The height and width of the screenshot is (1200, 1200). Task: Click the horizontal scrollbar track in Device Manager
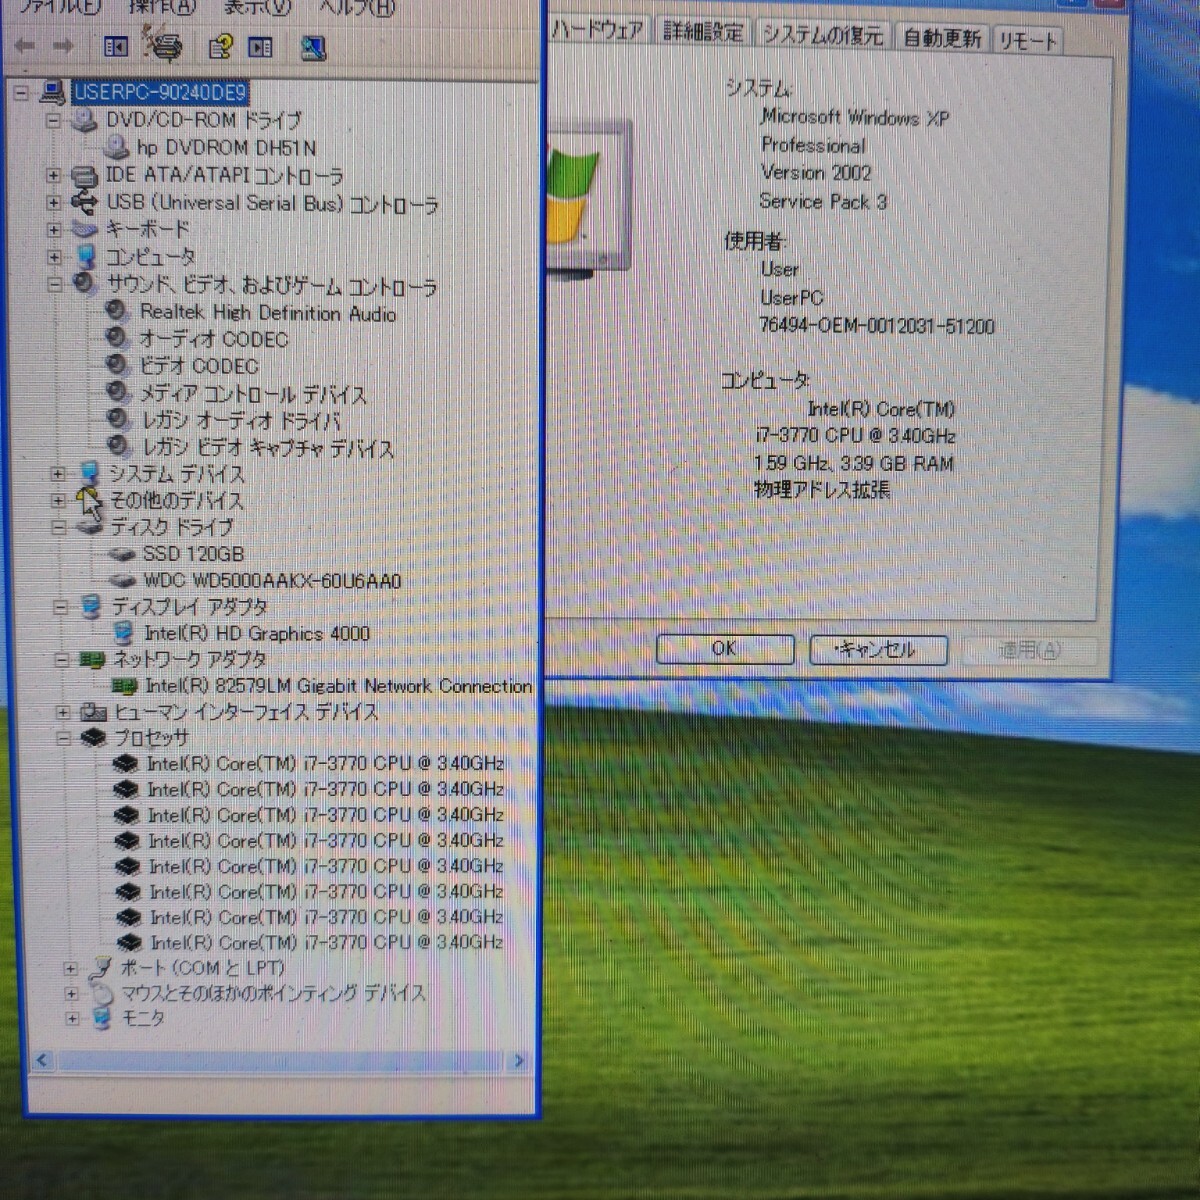(280, 1061)
